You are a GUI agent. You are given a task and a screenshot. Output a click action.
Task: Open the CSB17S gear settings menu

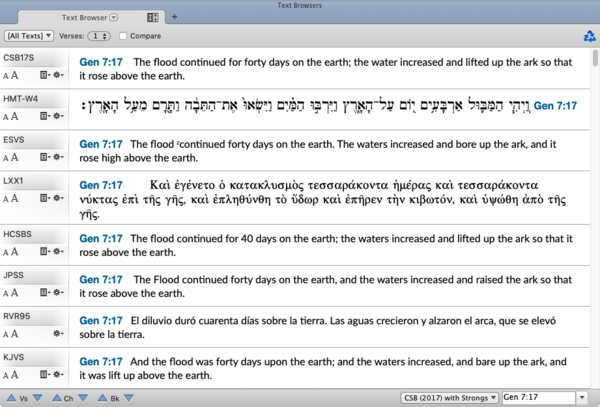tap(58, 75)
